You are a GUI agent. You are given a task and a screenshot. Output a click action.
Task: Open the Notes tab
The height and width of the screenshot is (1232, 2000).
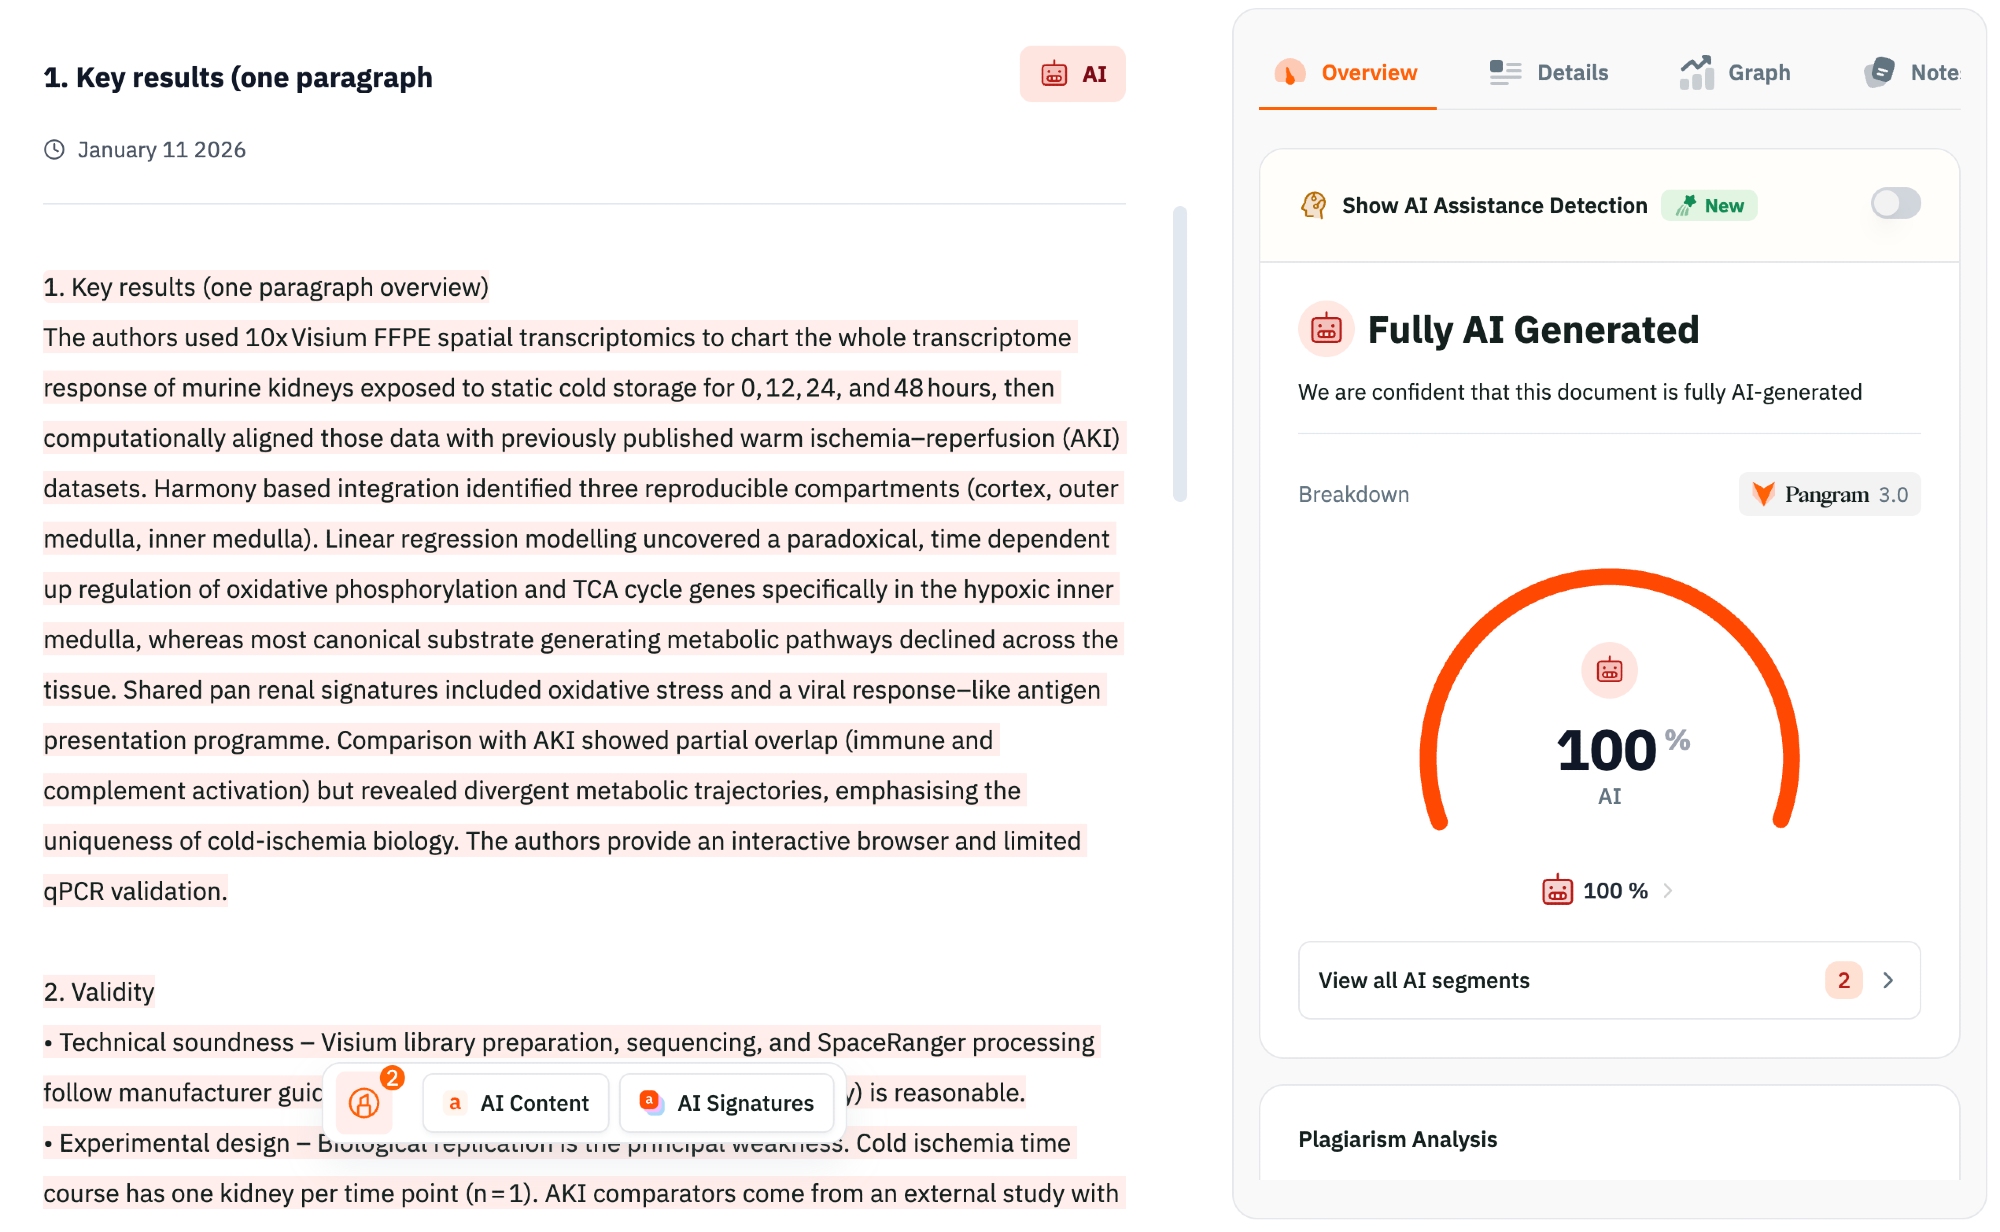point(1912,72)
